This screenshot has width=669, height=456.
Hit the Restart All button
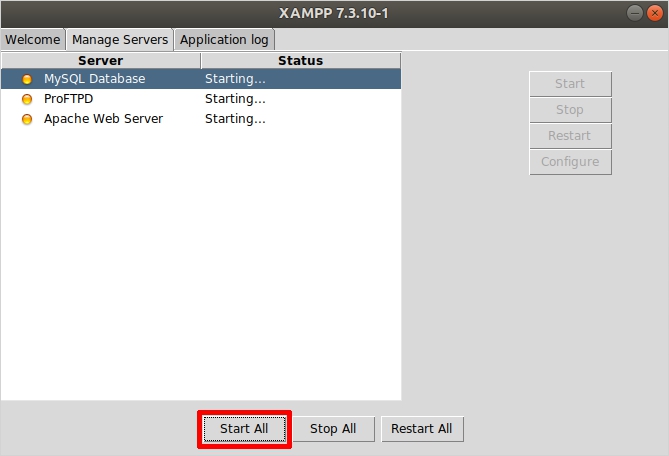[x=421, y=429]
